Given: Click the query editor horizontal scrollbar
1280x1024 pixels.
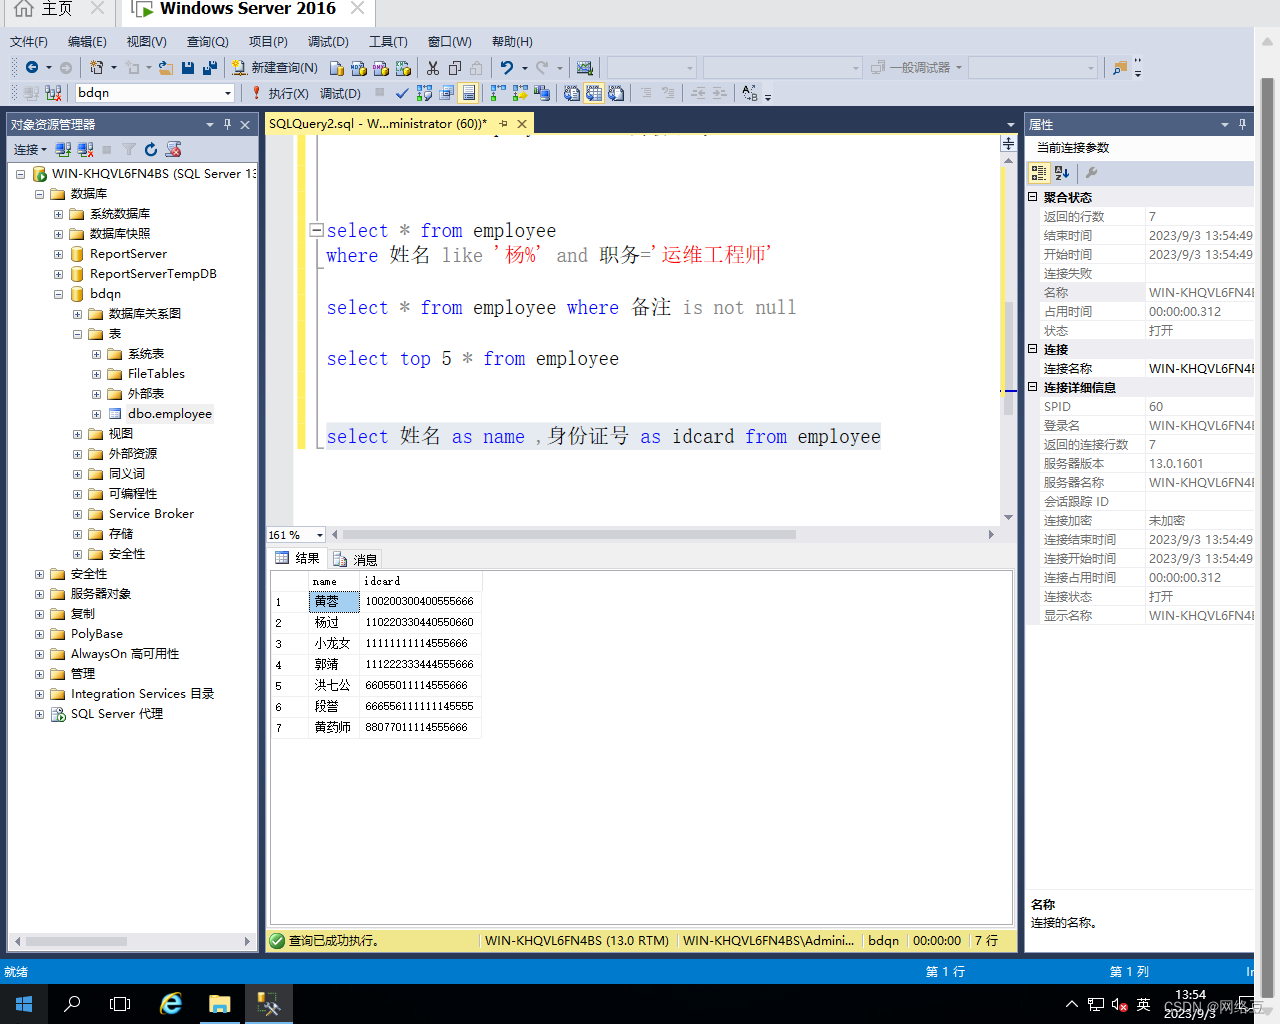Looking at the screenshot, I should (569, 534).
